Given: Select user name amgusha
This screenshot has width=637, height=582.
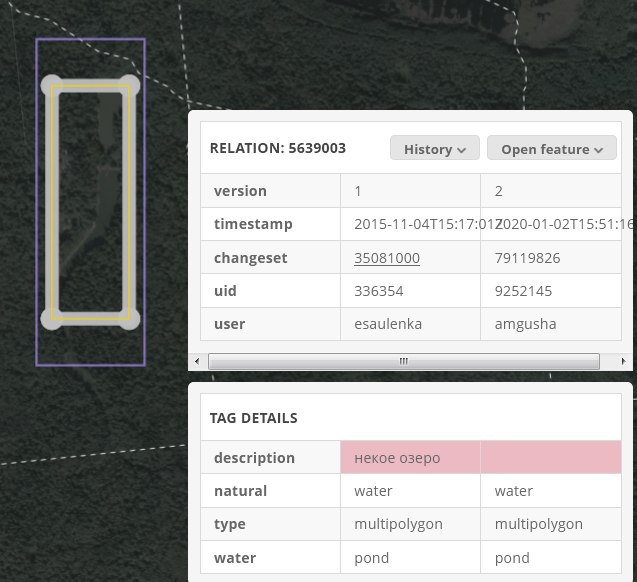Looking at the screenshot, I should pos(525,324).
